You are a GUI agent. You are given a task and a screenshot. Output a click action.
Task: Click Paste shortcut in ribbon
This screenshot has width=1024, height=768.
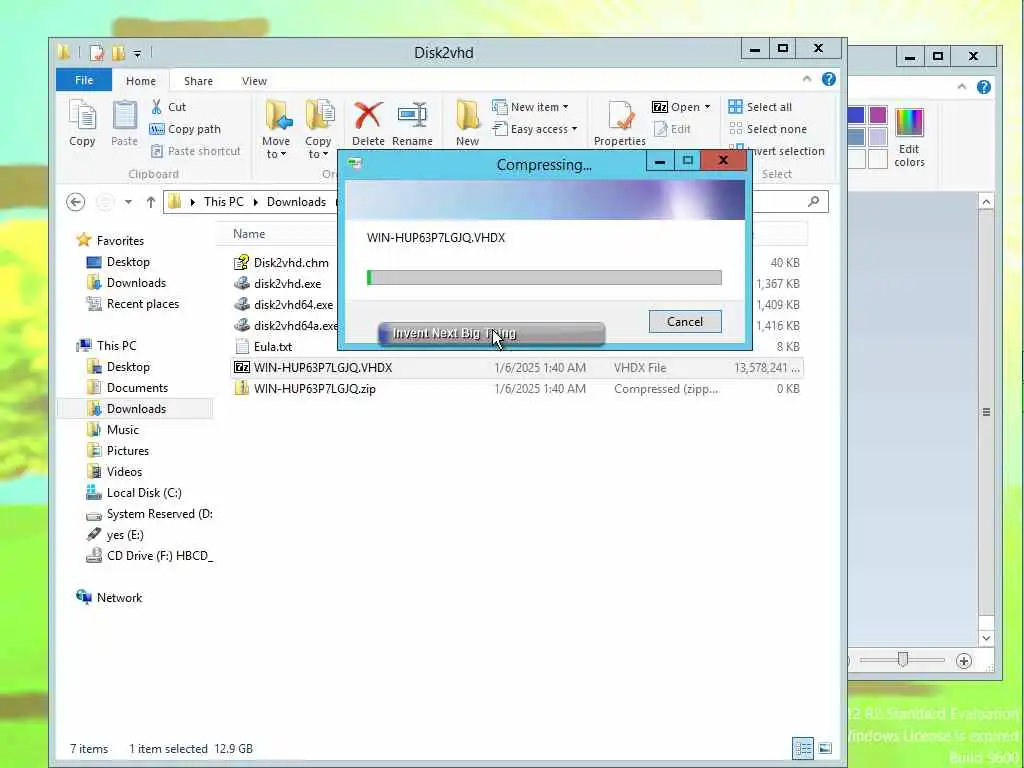click(195, 151)
